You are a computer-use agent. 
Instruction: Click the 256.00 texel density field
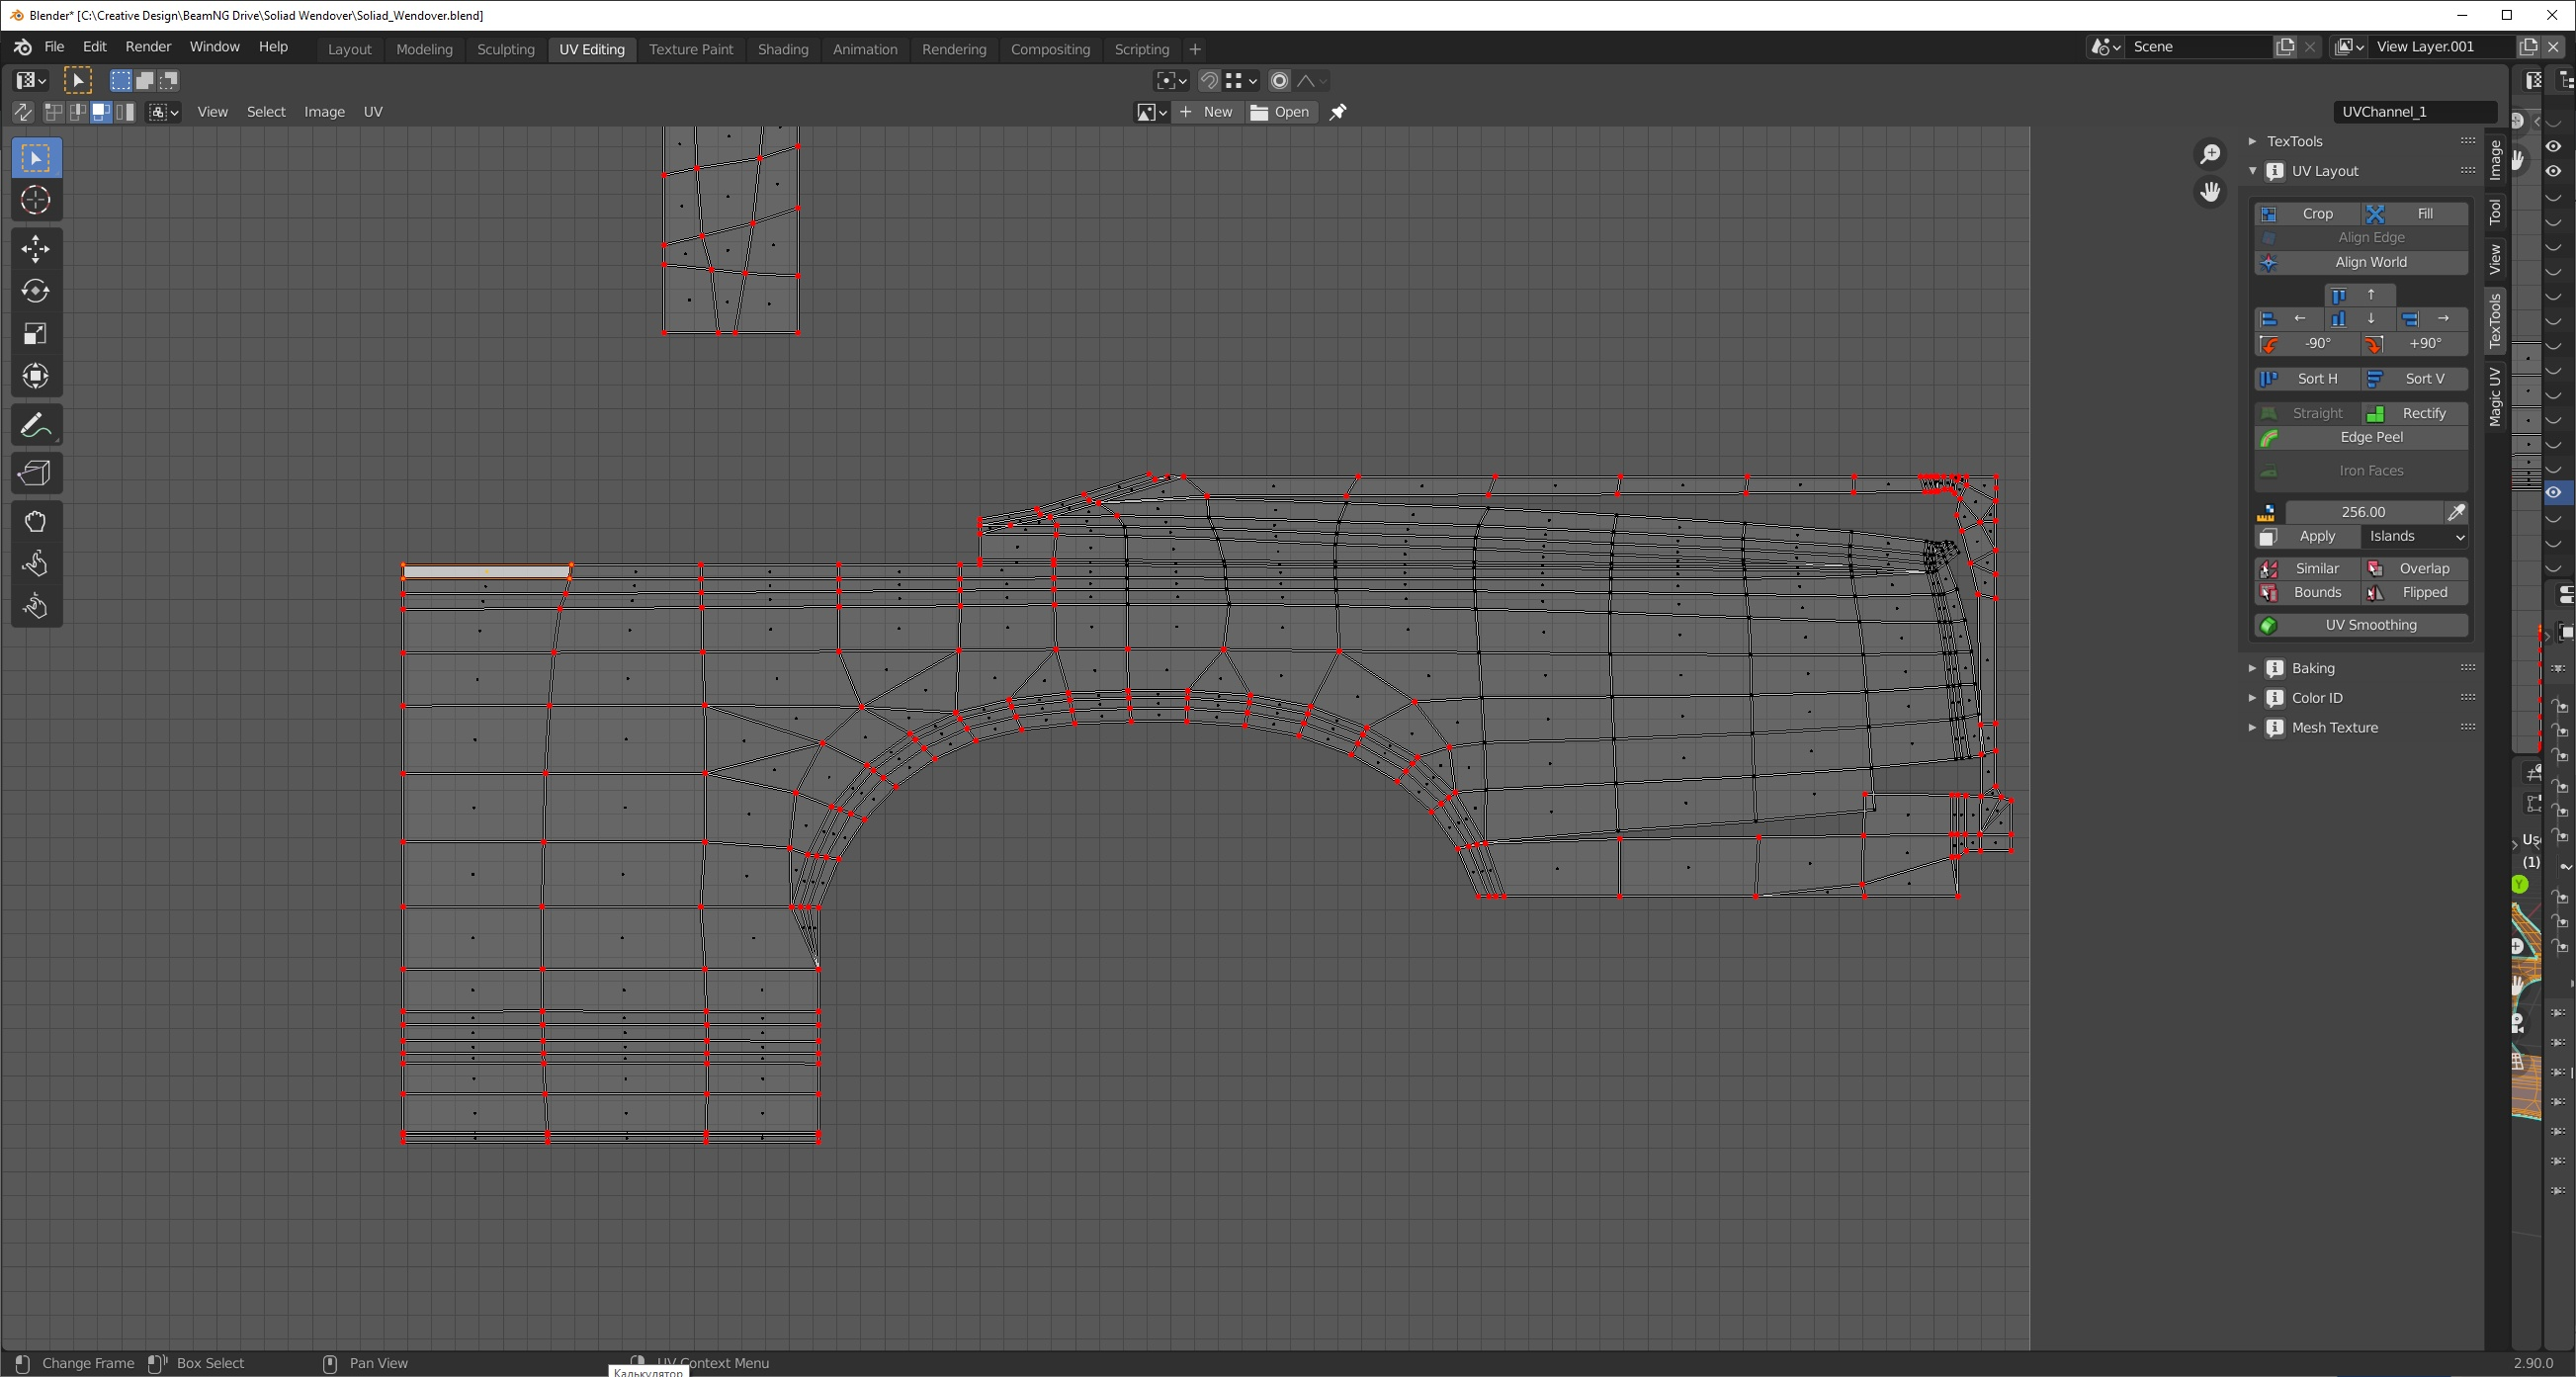tap(2362, 512)
